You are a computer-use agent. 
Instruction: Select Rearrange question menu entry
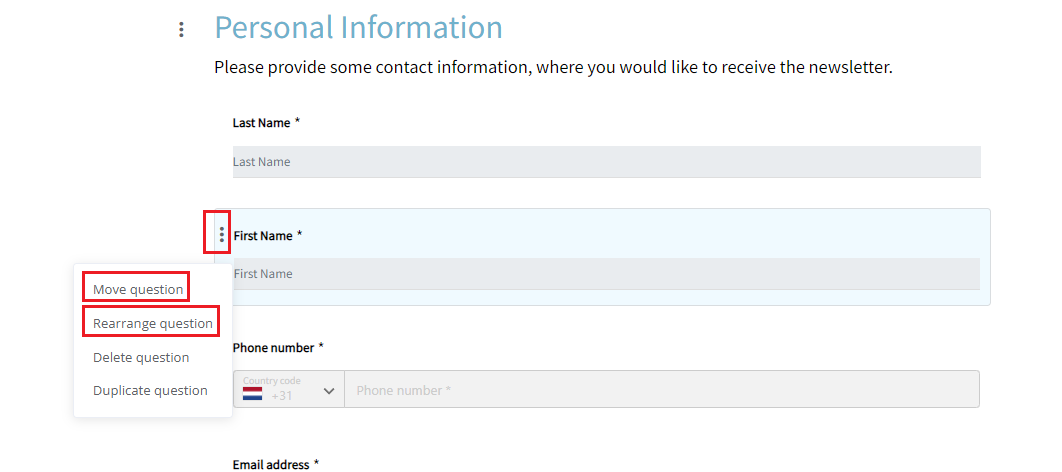(x=153, y=324)
